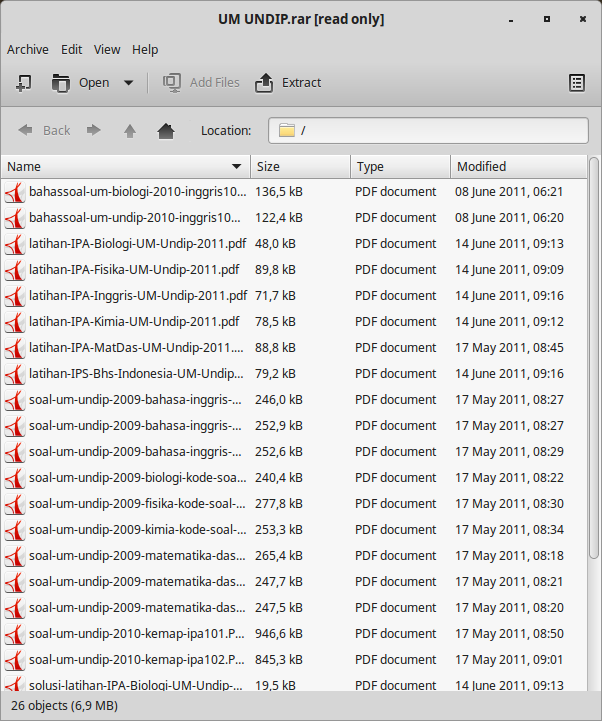Viewport: 602px width, 721px height.
Task: Open the Edit menu
Action: tap(72, 50)
